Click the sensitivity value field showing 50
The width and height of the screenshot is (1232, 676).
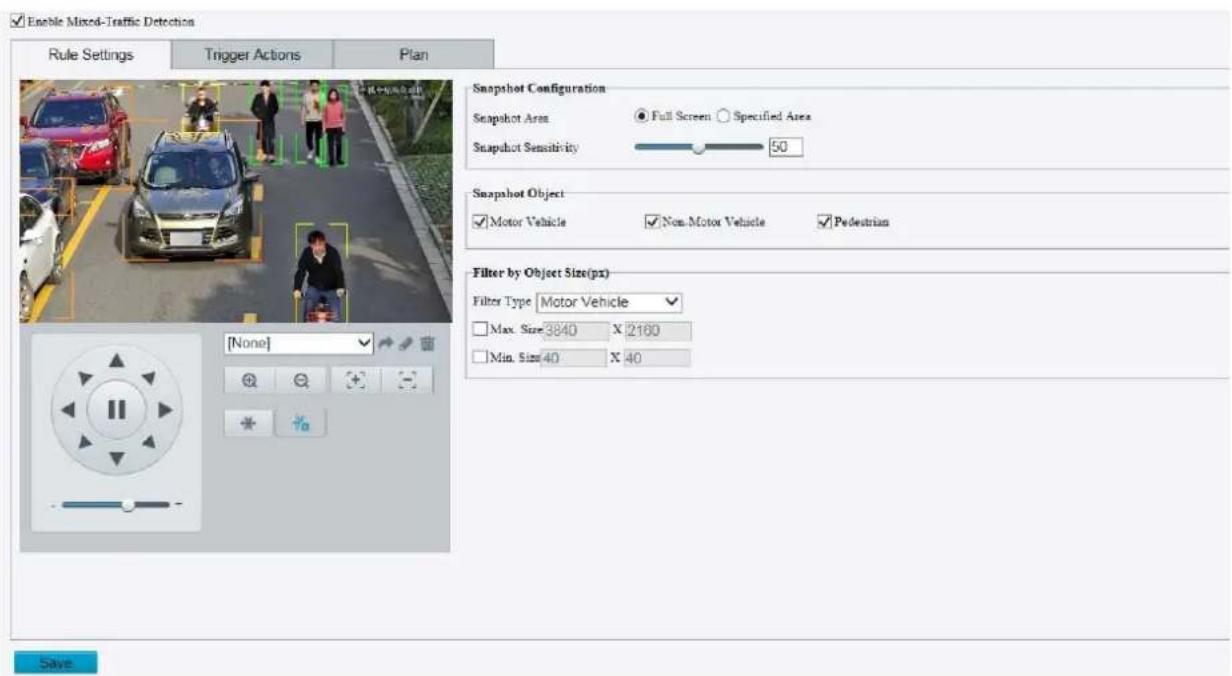786,148
